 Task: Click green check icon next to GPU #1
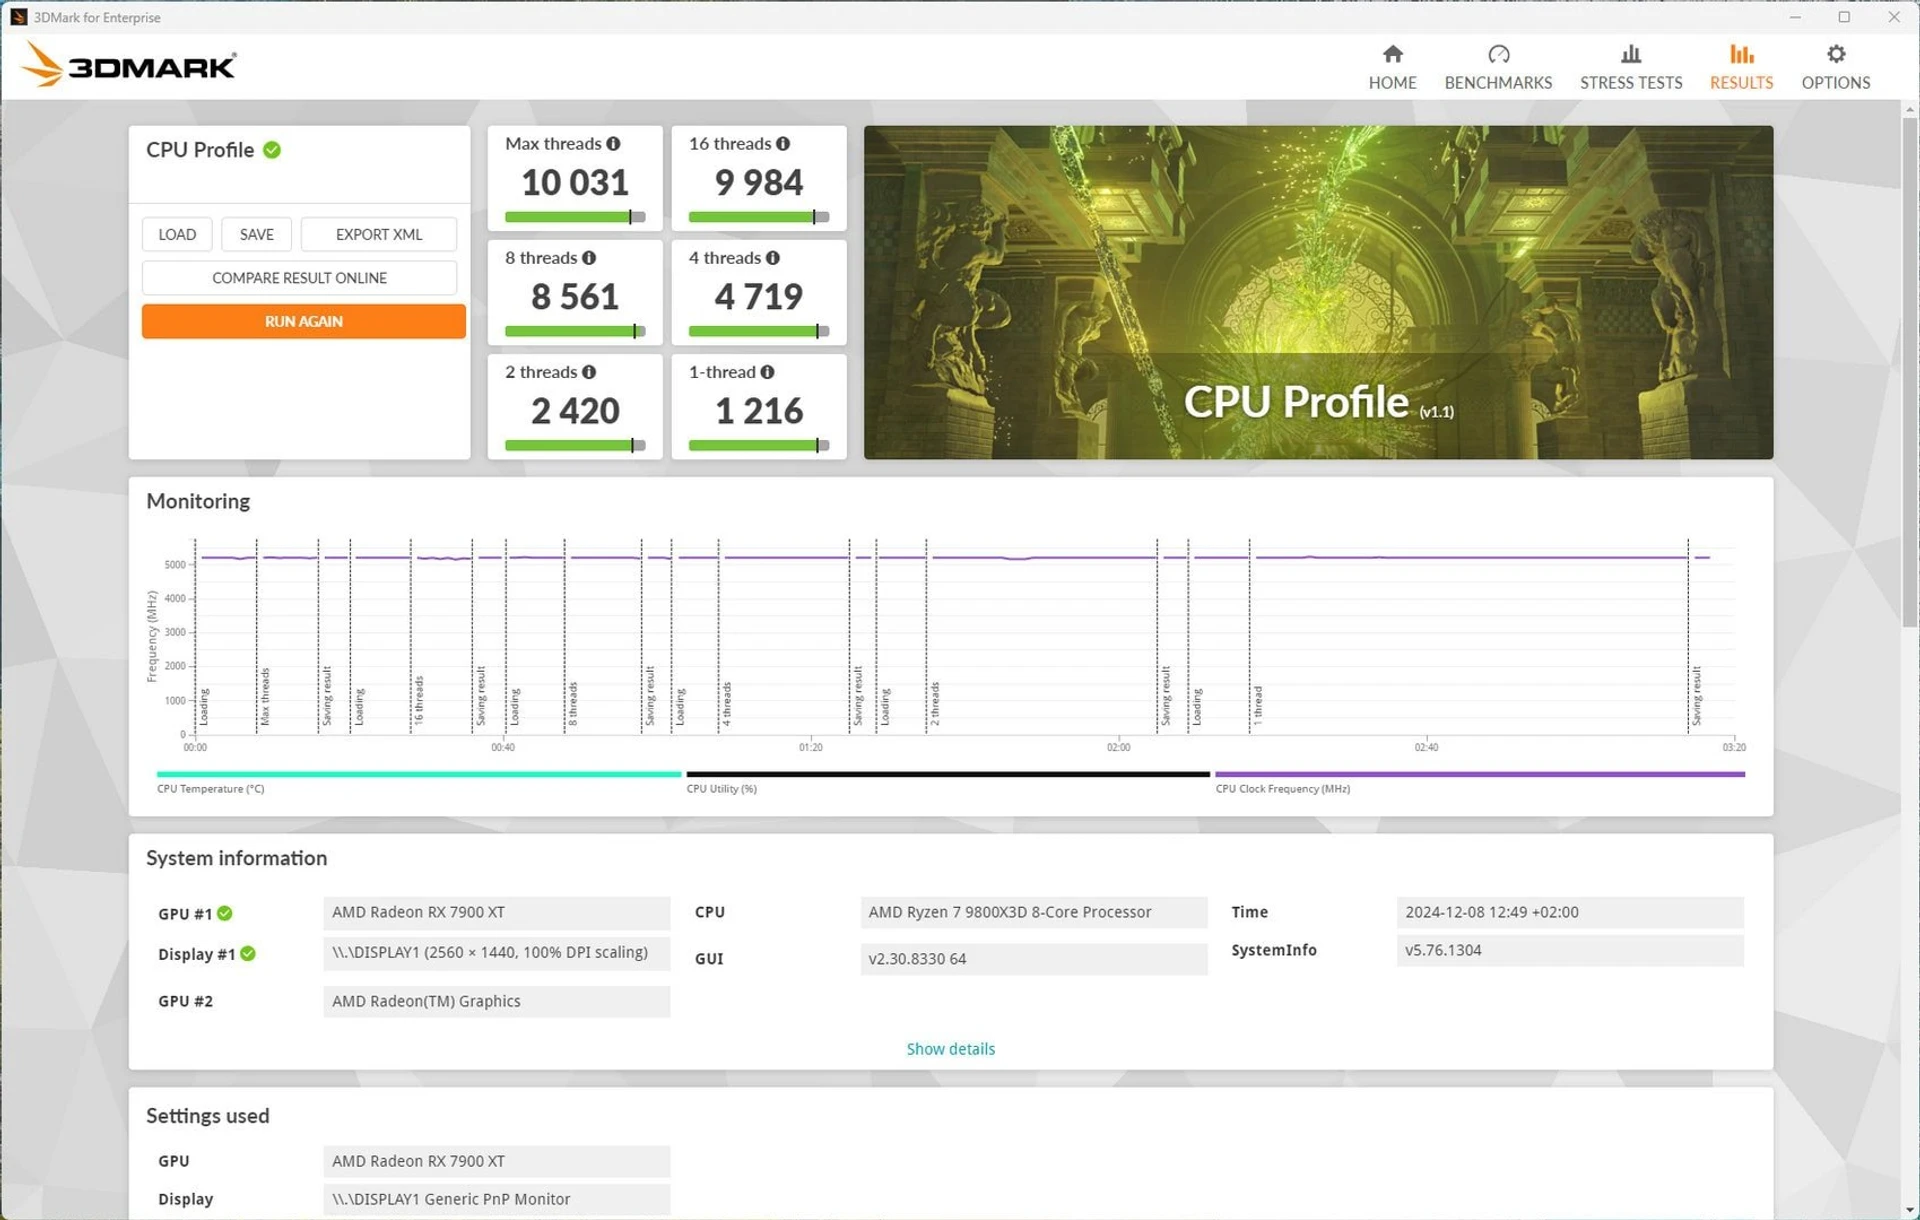click(225, 913)
